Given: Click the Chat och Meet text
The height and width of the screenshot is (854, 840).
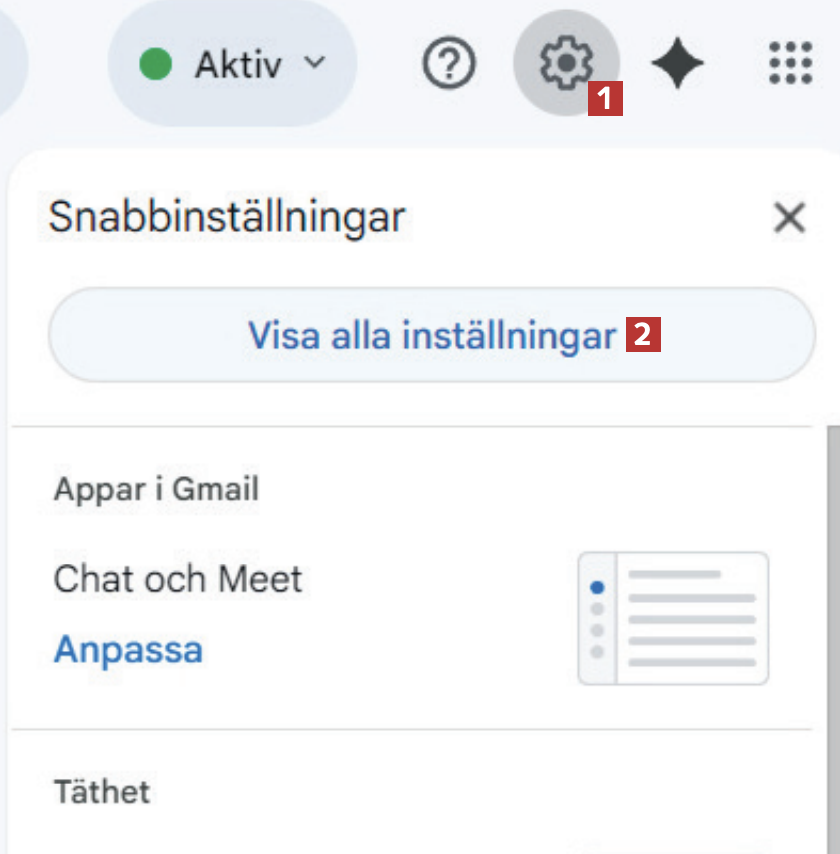Looking at the screenshot, I should pyautogui.click(x=178, y=578).
